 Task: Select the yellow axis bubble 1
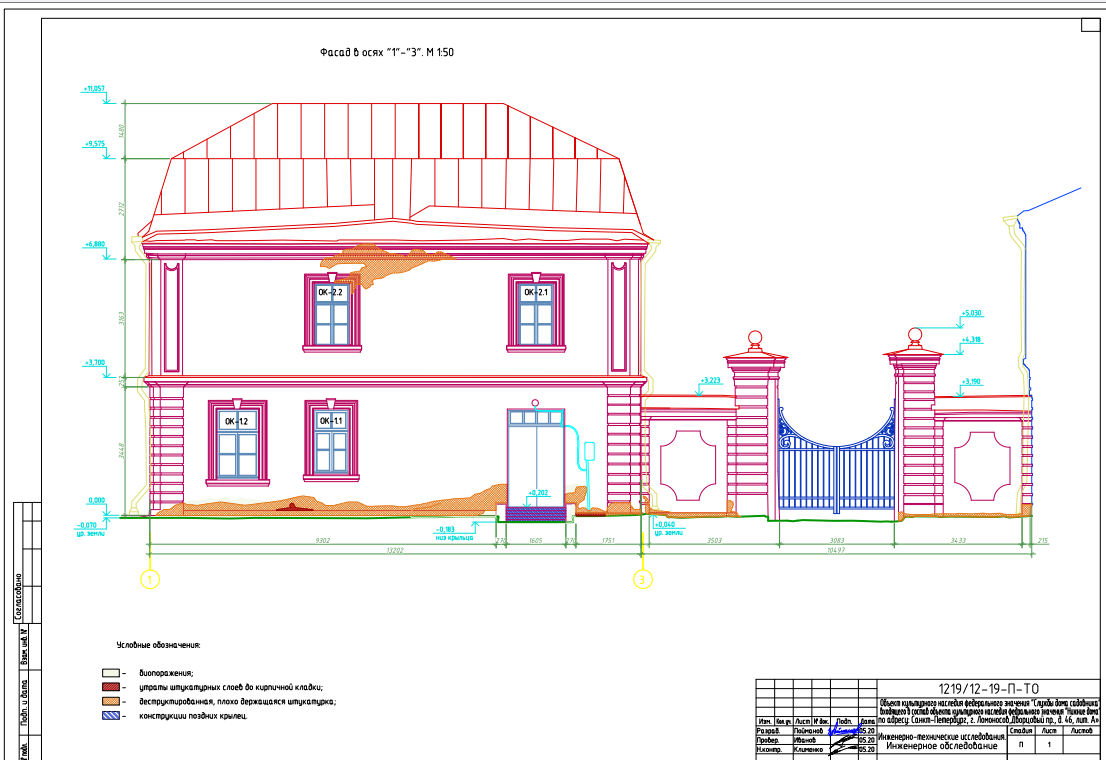pos(150,579)
